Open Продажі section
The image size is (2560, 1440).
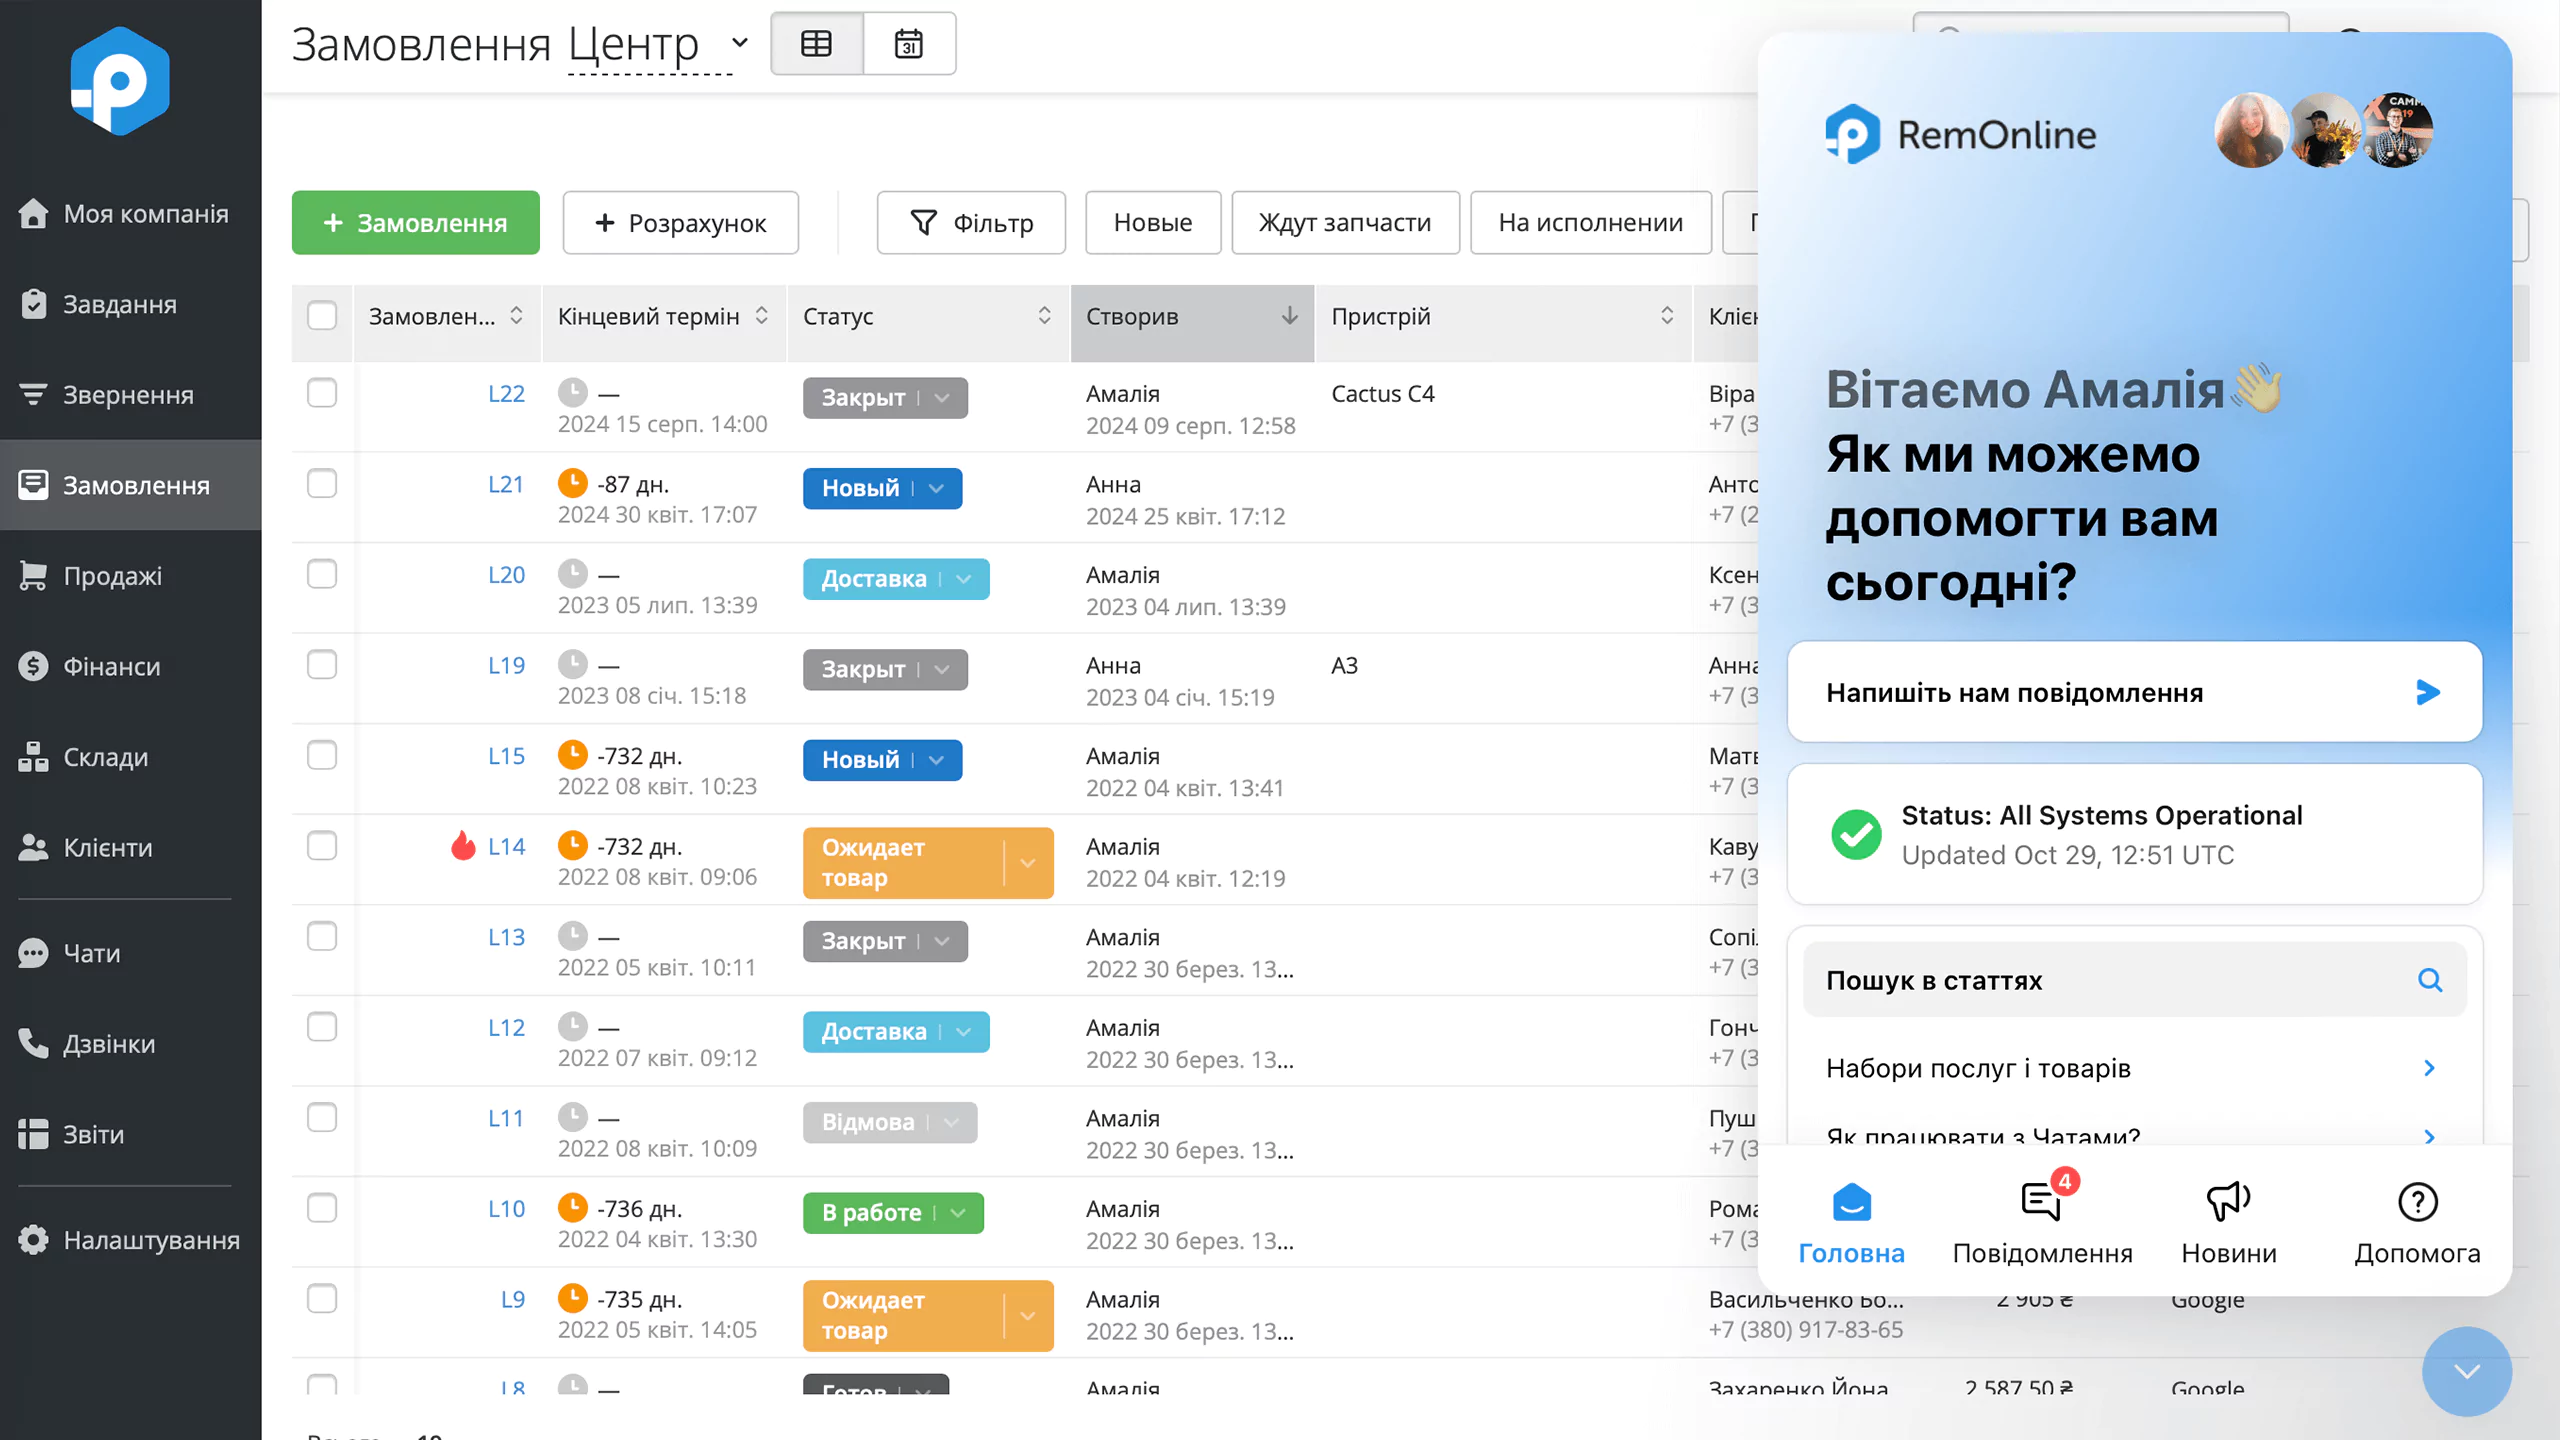pos(130,575)
